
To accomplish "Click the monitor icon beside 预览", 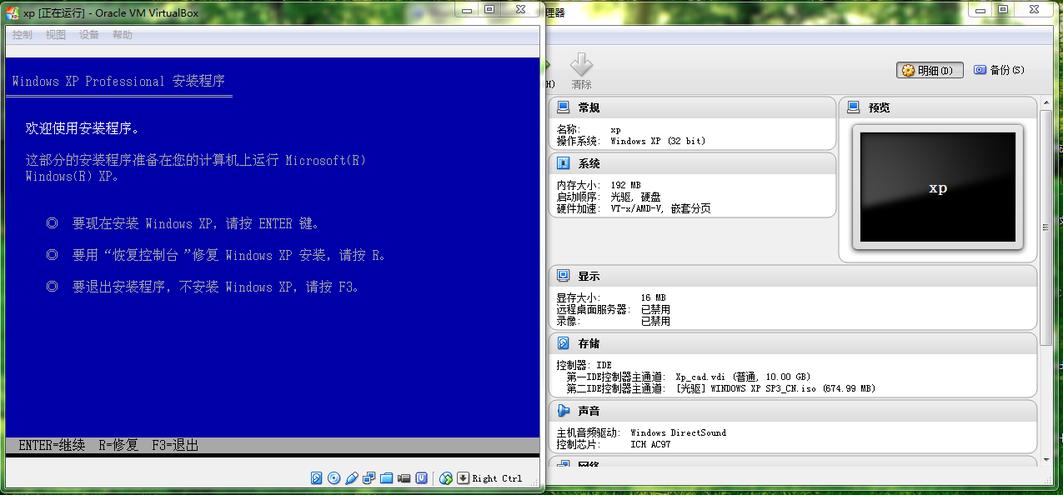I will (x=854, y=108).
